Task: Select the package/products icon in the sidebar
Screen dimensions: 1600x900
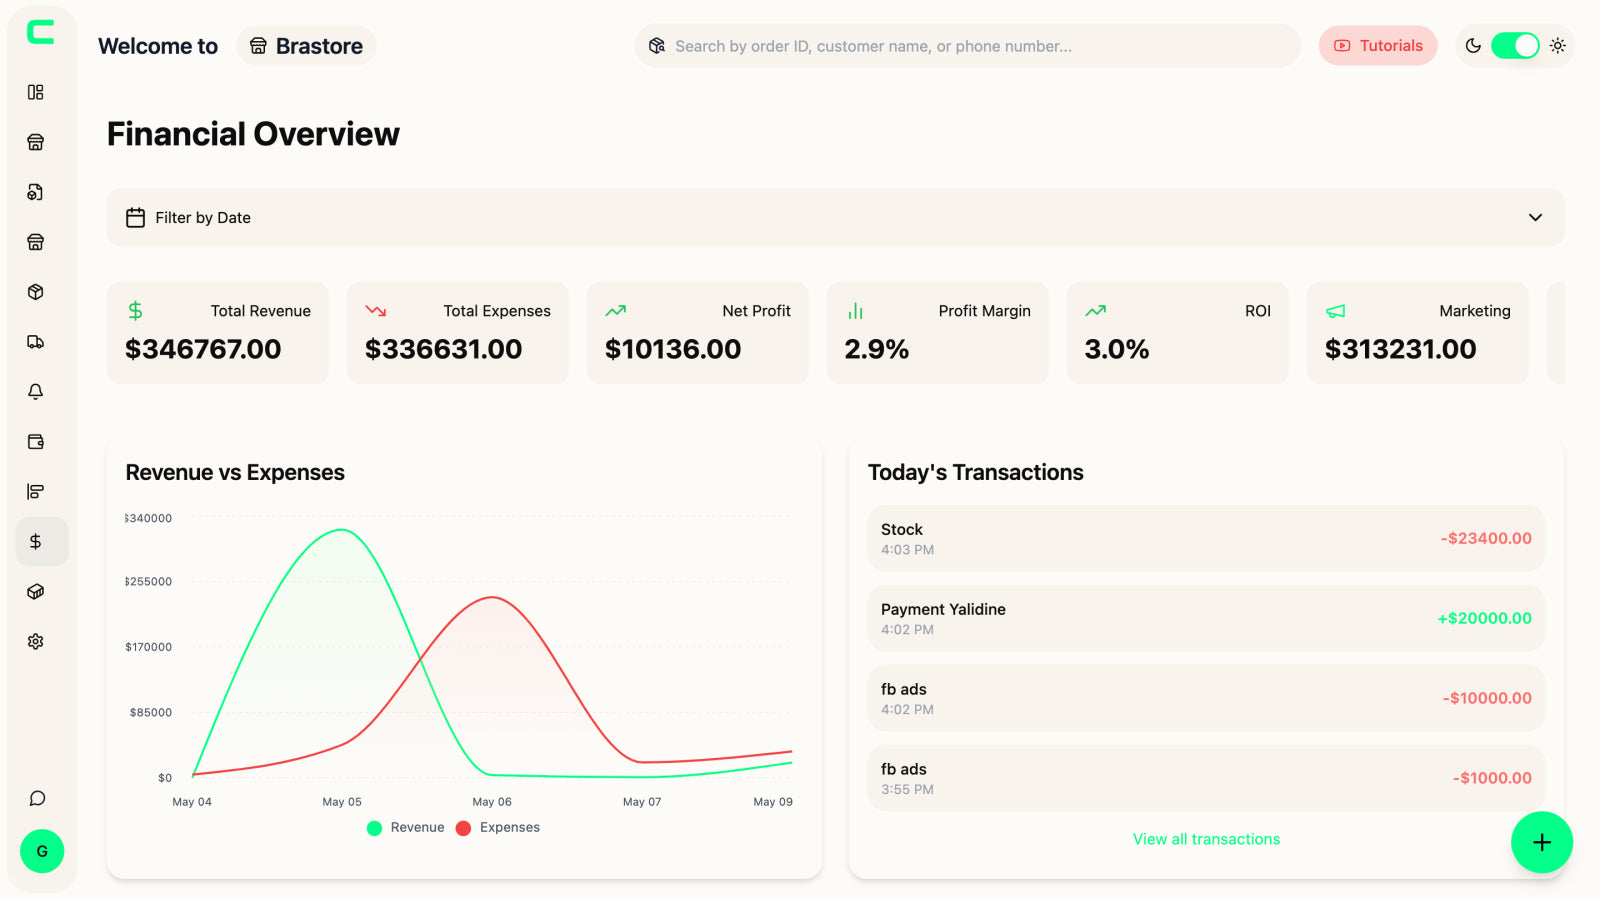Action: click(36, 292)
